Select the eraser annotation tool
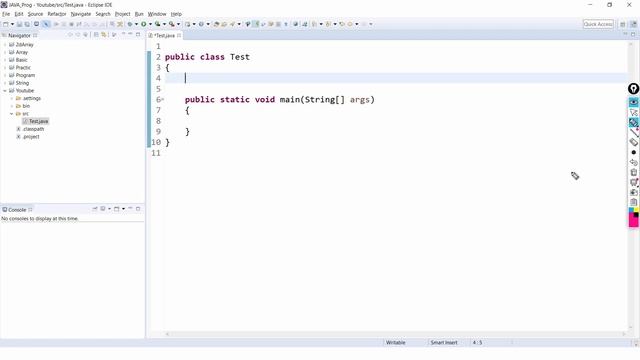 (x=633, y=142)
